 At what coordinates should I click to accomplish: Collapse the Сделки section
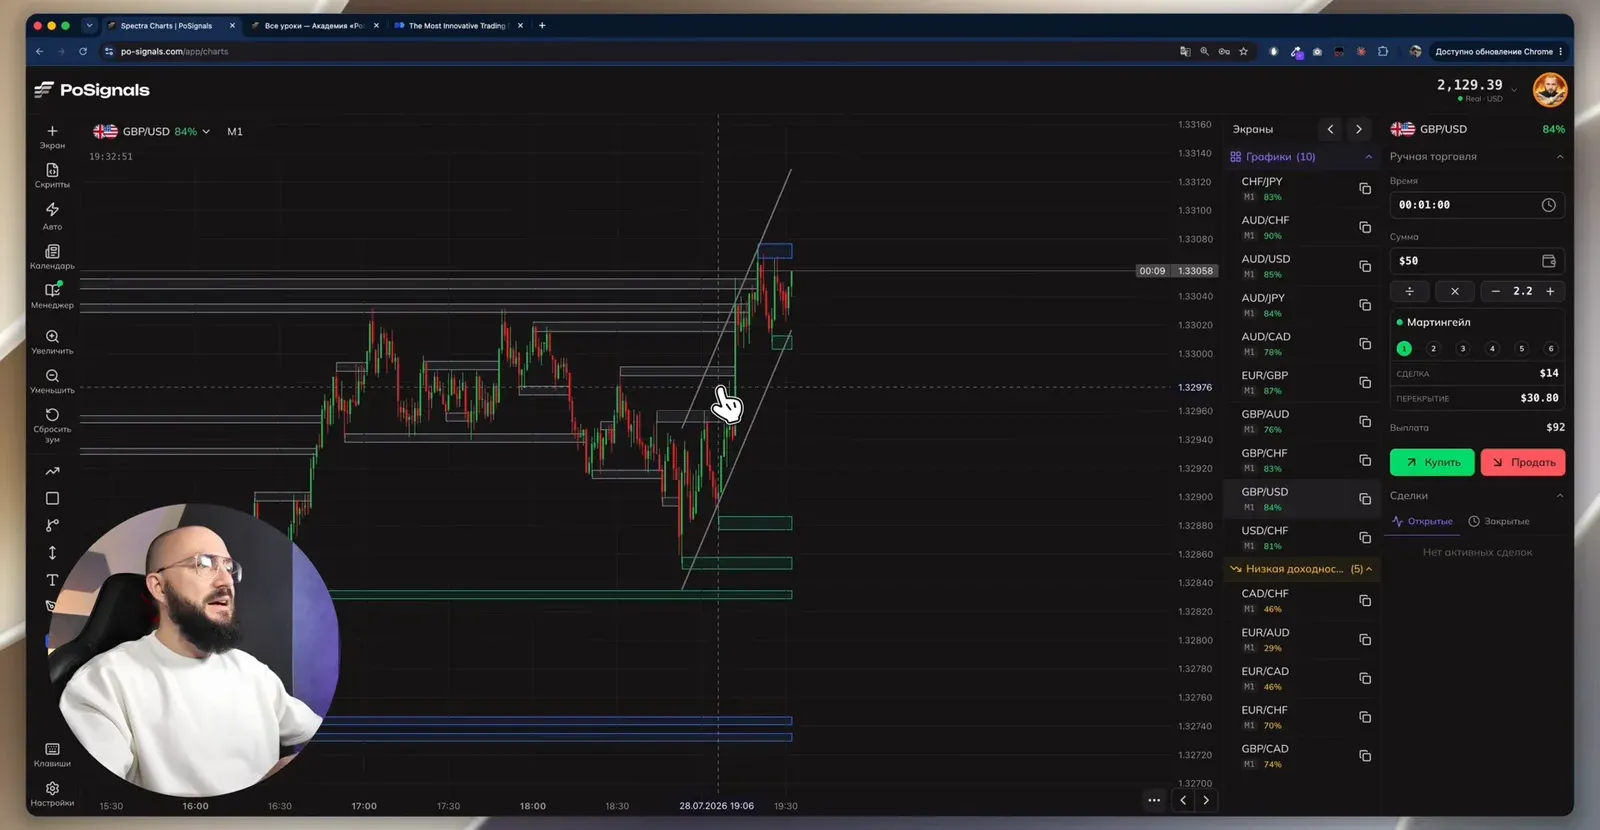pyautogui.click(x=1560, y=496)
